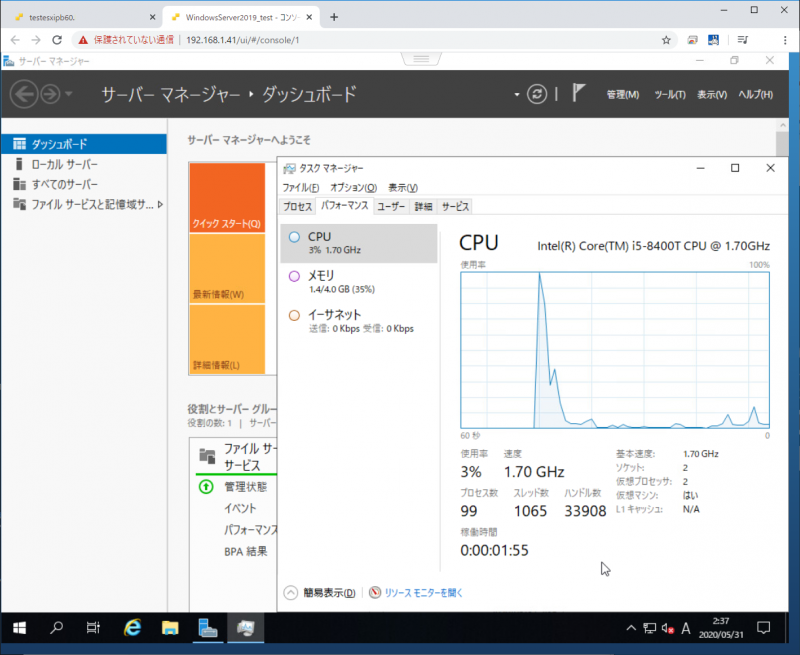
Task: Click the Task Manager title icon
Action: [x=289, y=168]
